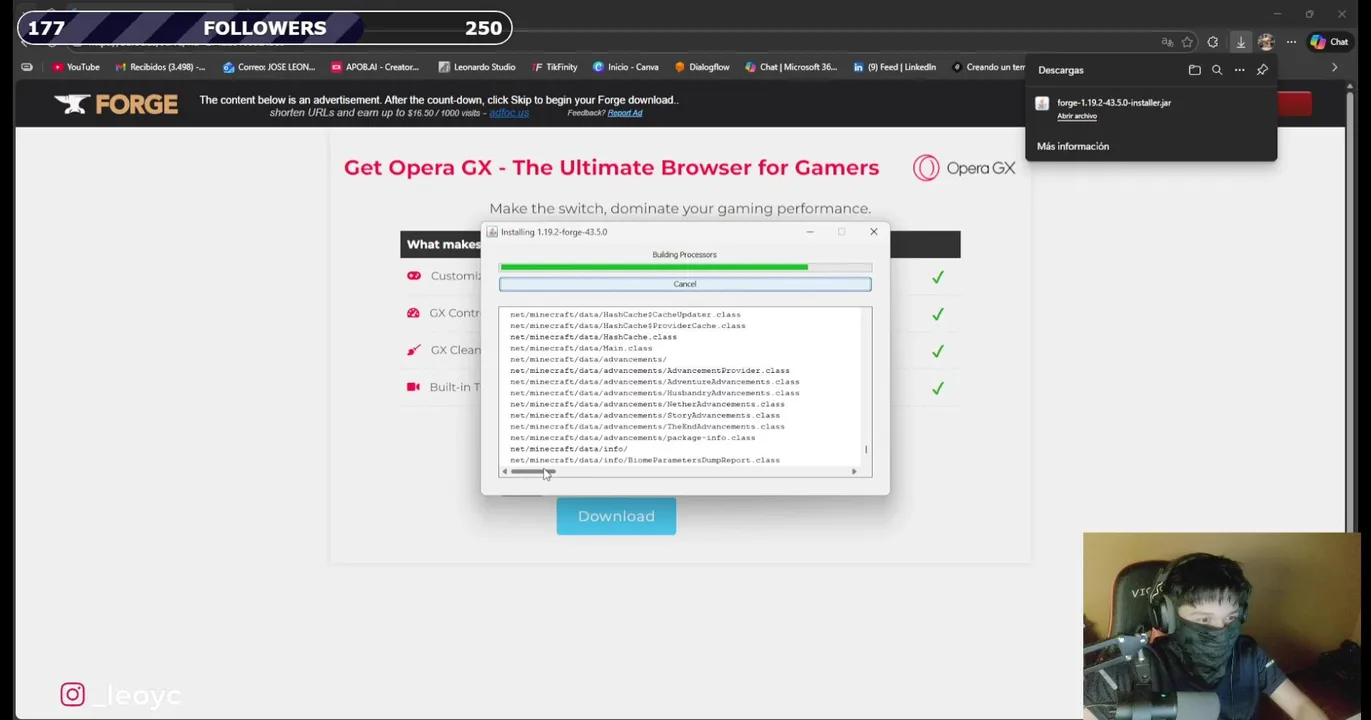This screenshot has height=720, width=1371.
Task: Click the read aloud icon in address bar
Action: (x=1166, y=42)
